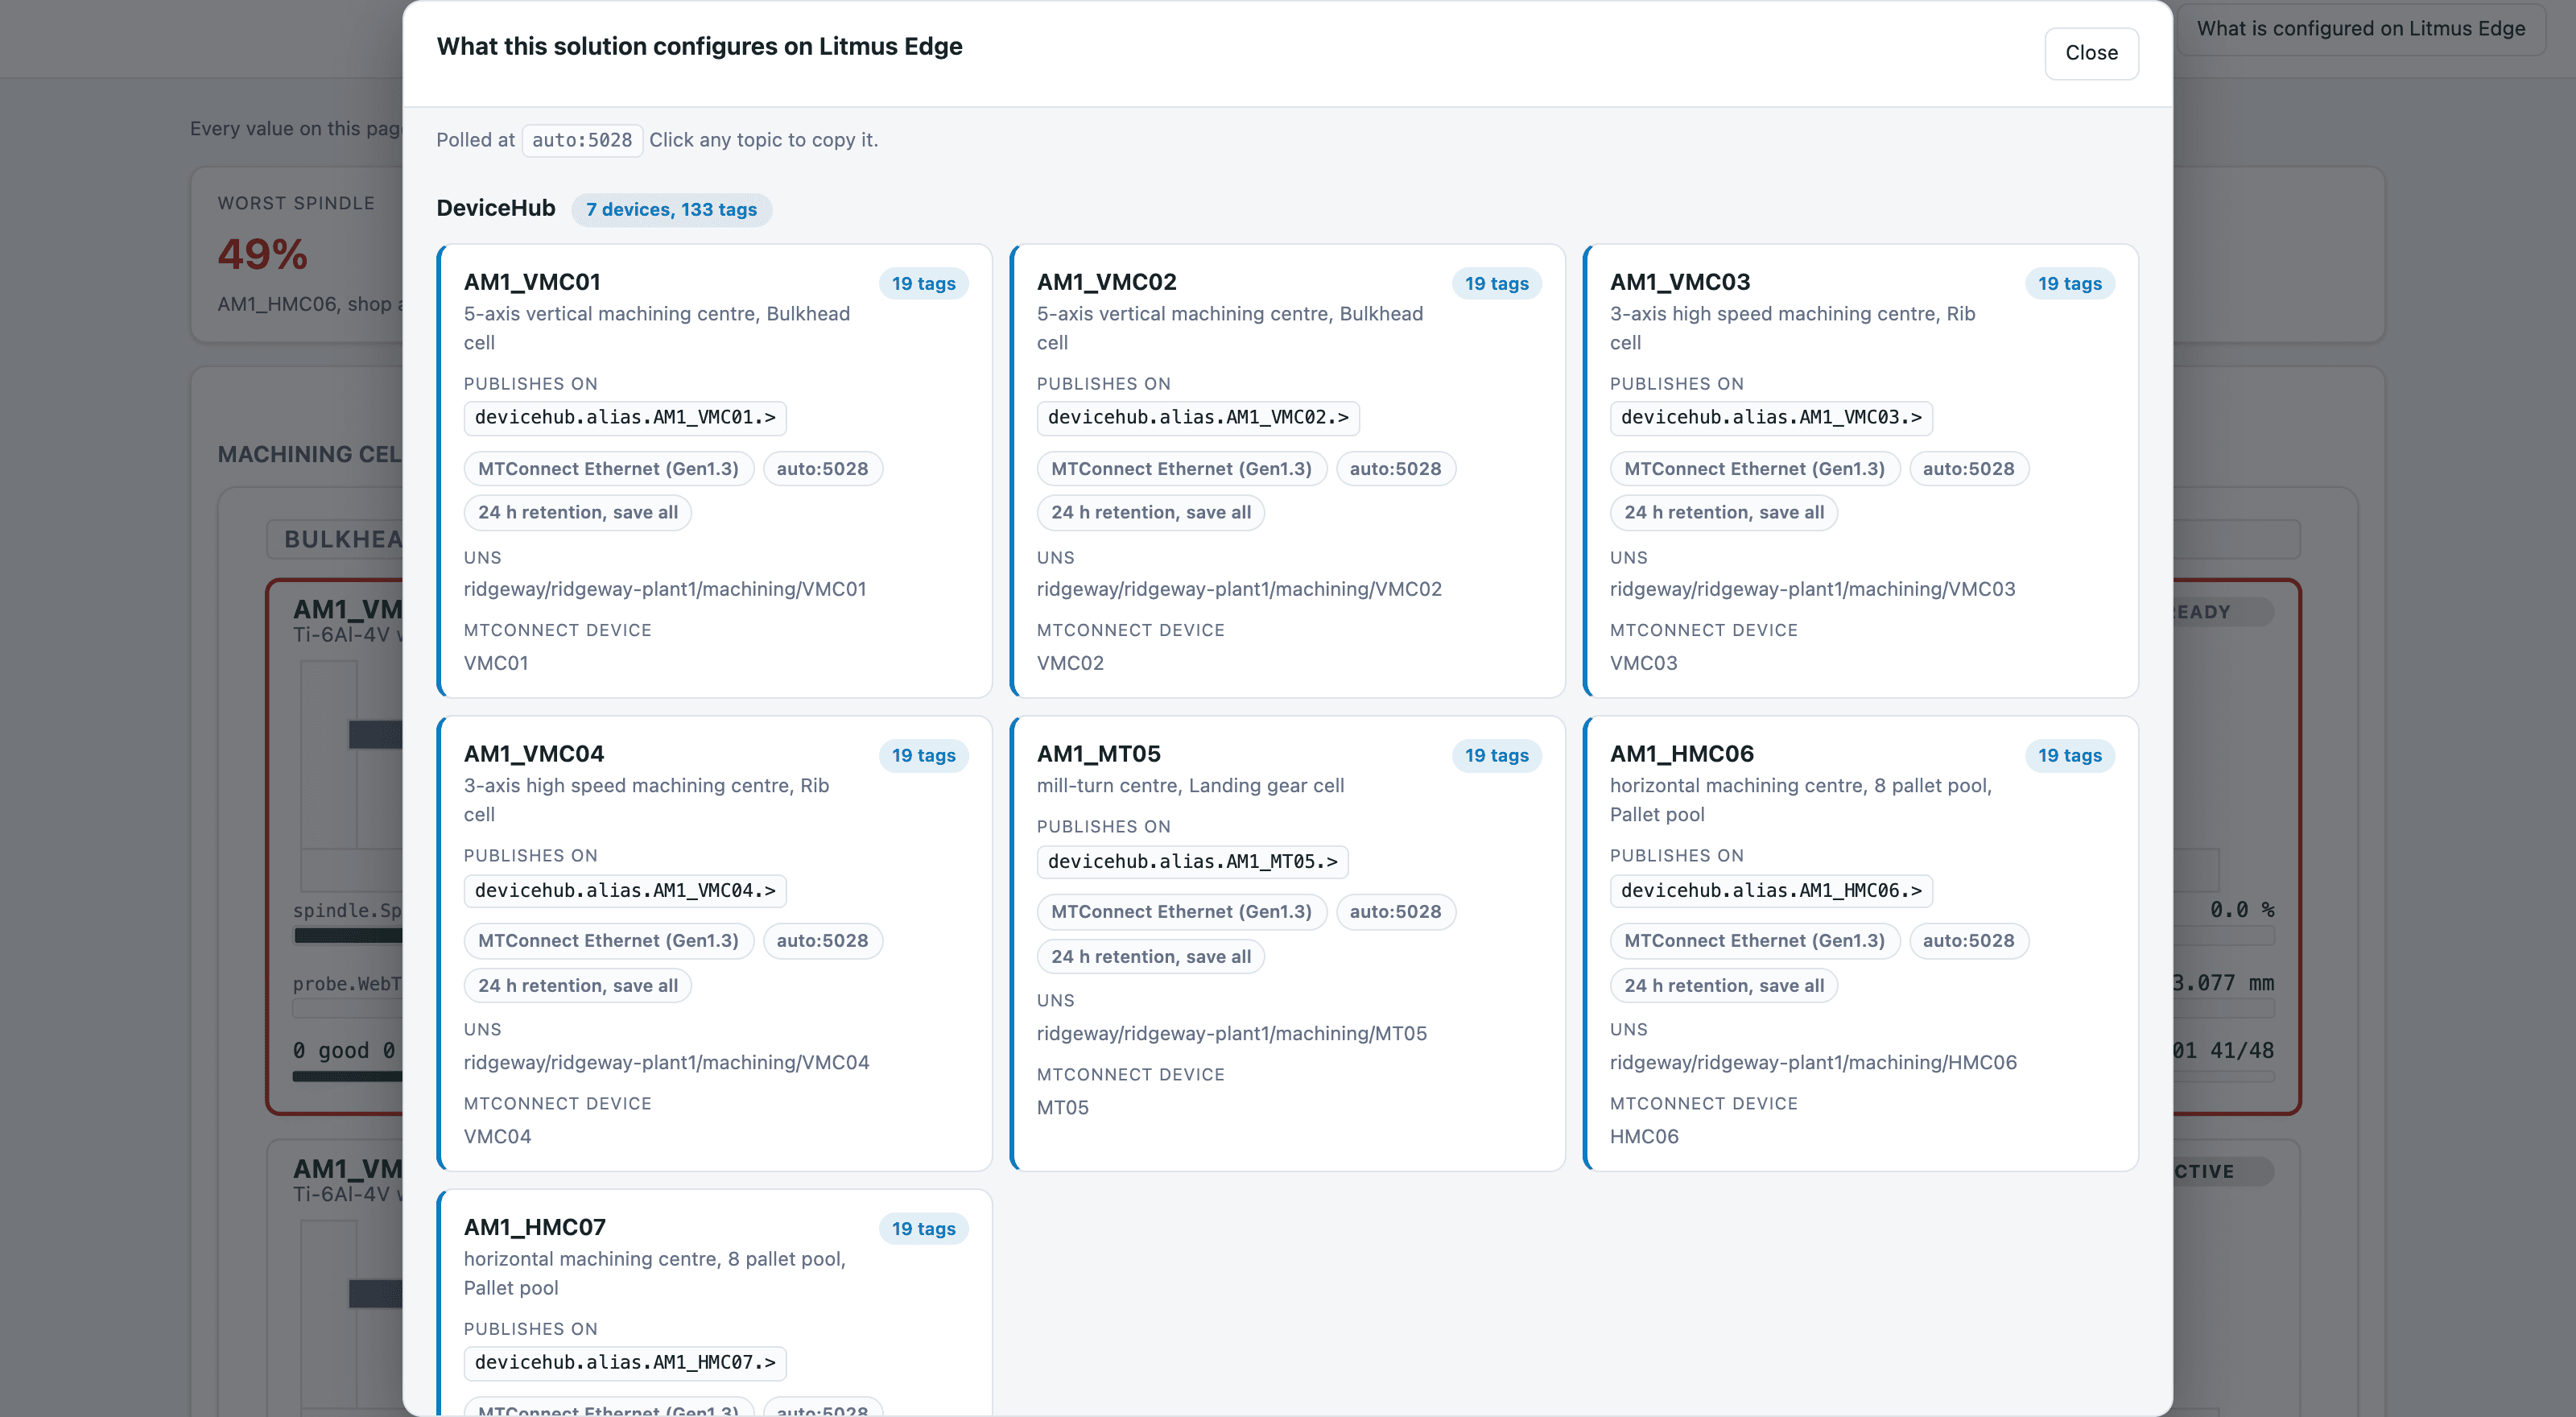The image size is (2576, 1417).
Task: Copy topic devicehub.alias.AM1_HMC06.>
Action: 1771,890
